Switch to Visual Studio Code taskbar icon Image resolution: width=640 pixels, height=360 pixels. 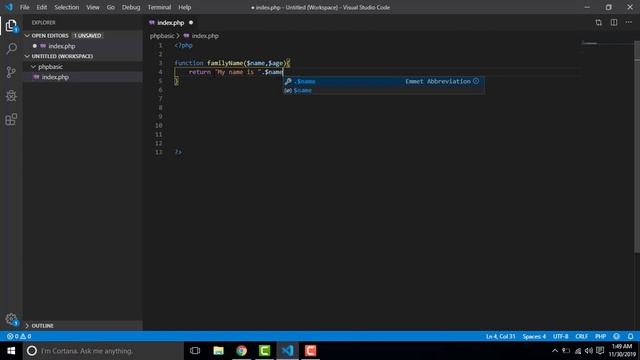pos(287,351)
